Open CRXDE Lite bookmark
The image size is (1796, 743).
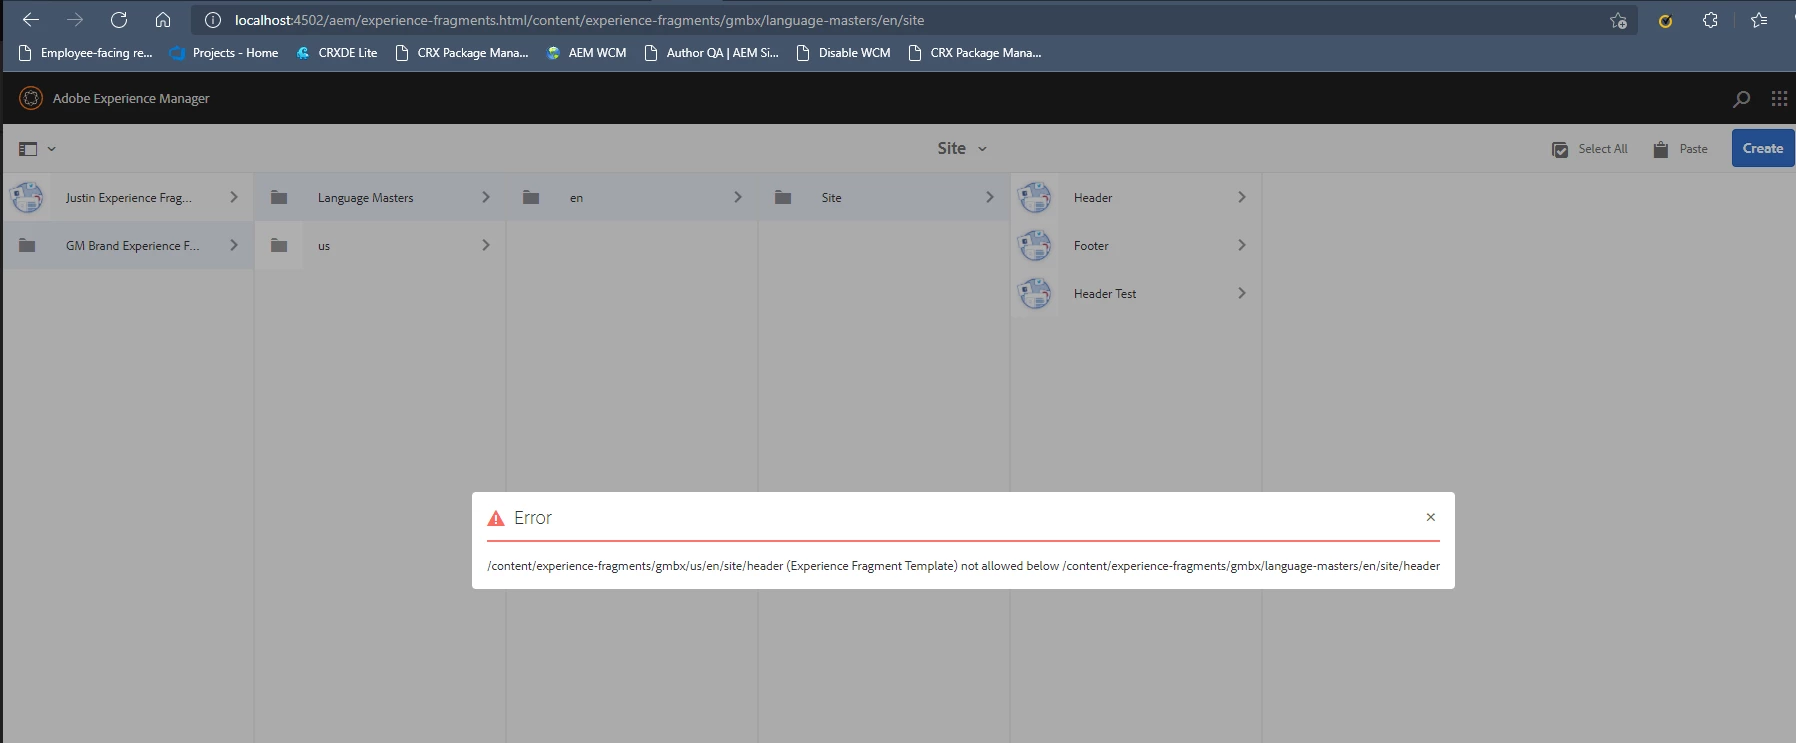[337, 53]
